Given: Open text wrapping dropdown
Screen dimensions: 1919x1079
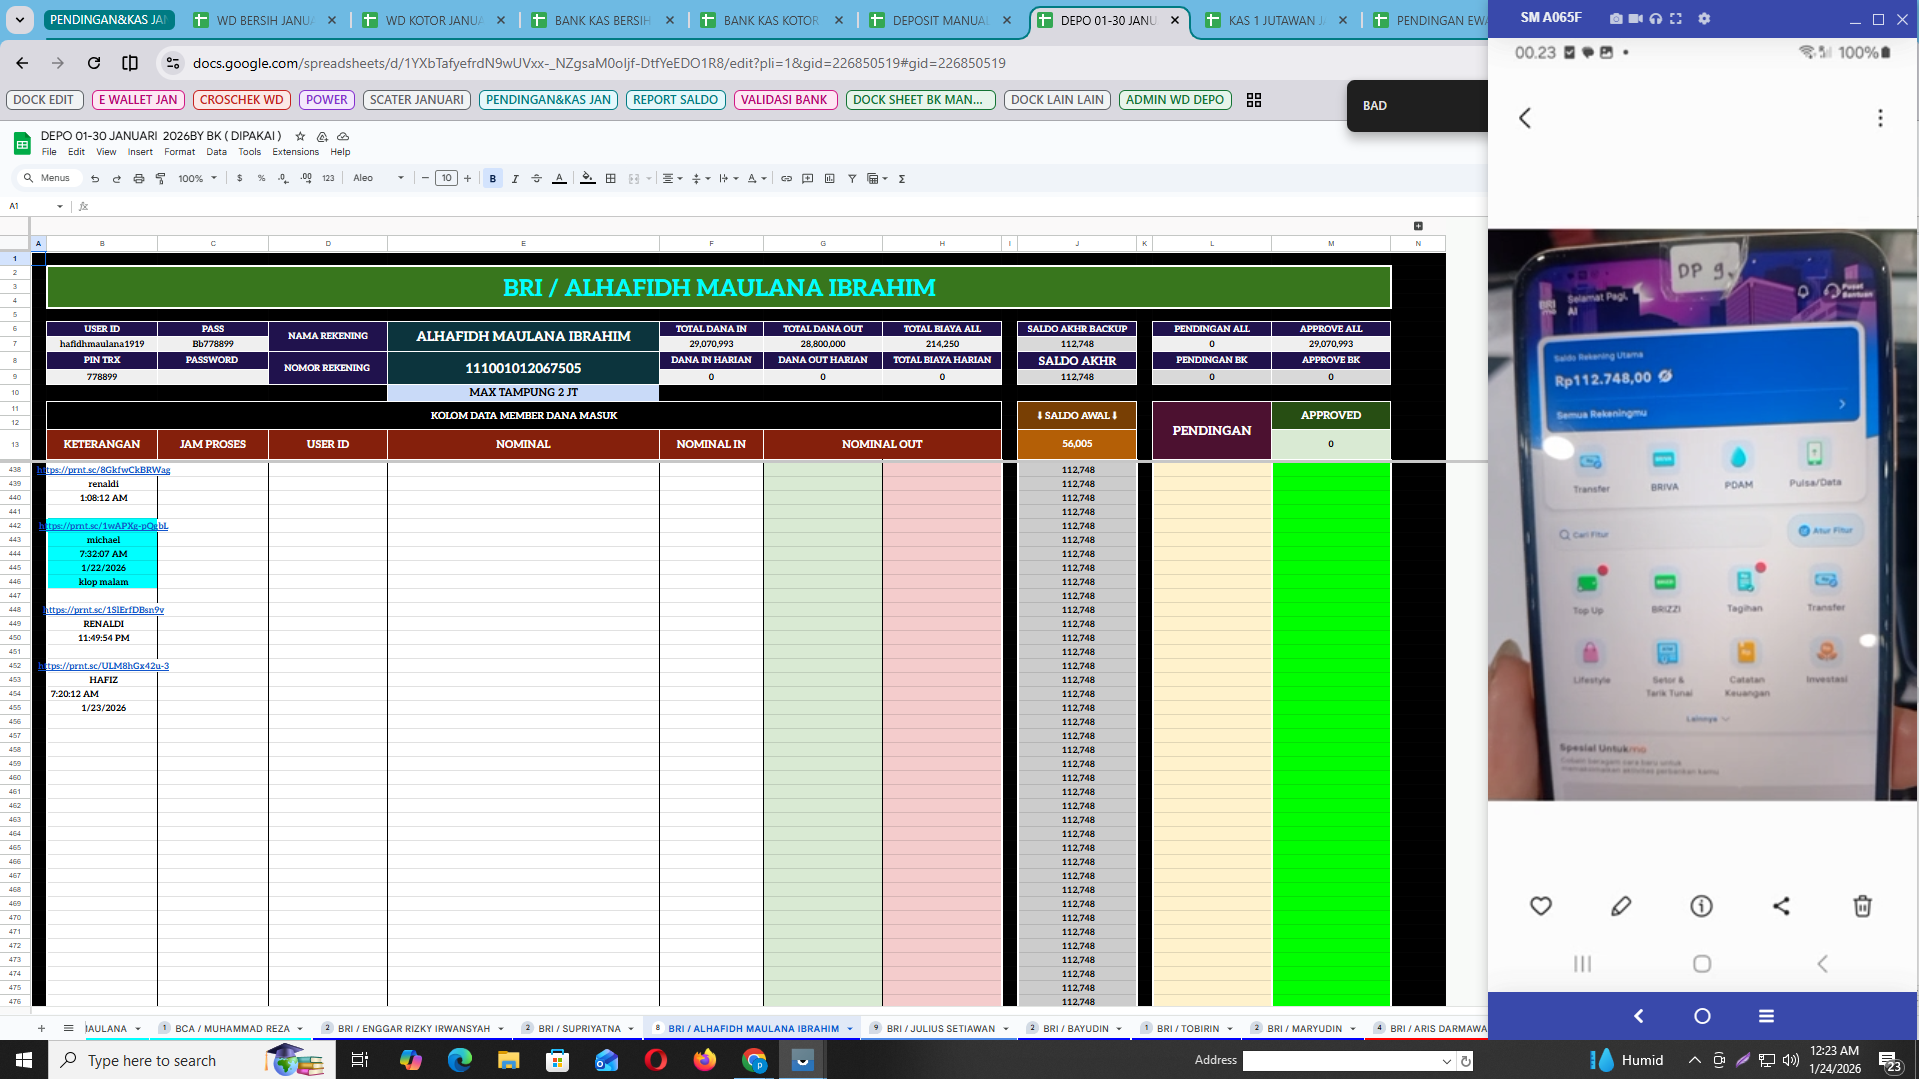Looking at the screenshot, I should point(729,179).
